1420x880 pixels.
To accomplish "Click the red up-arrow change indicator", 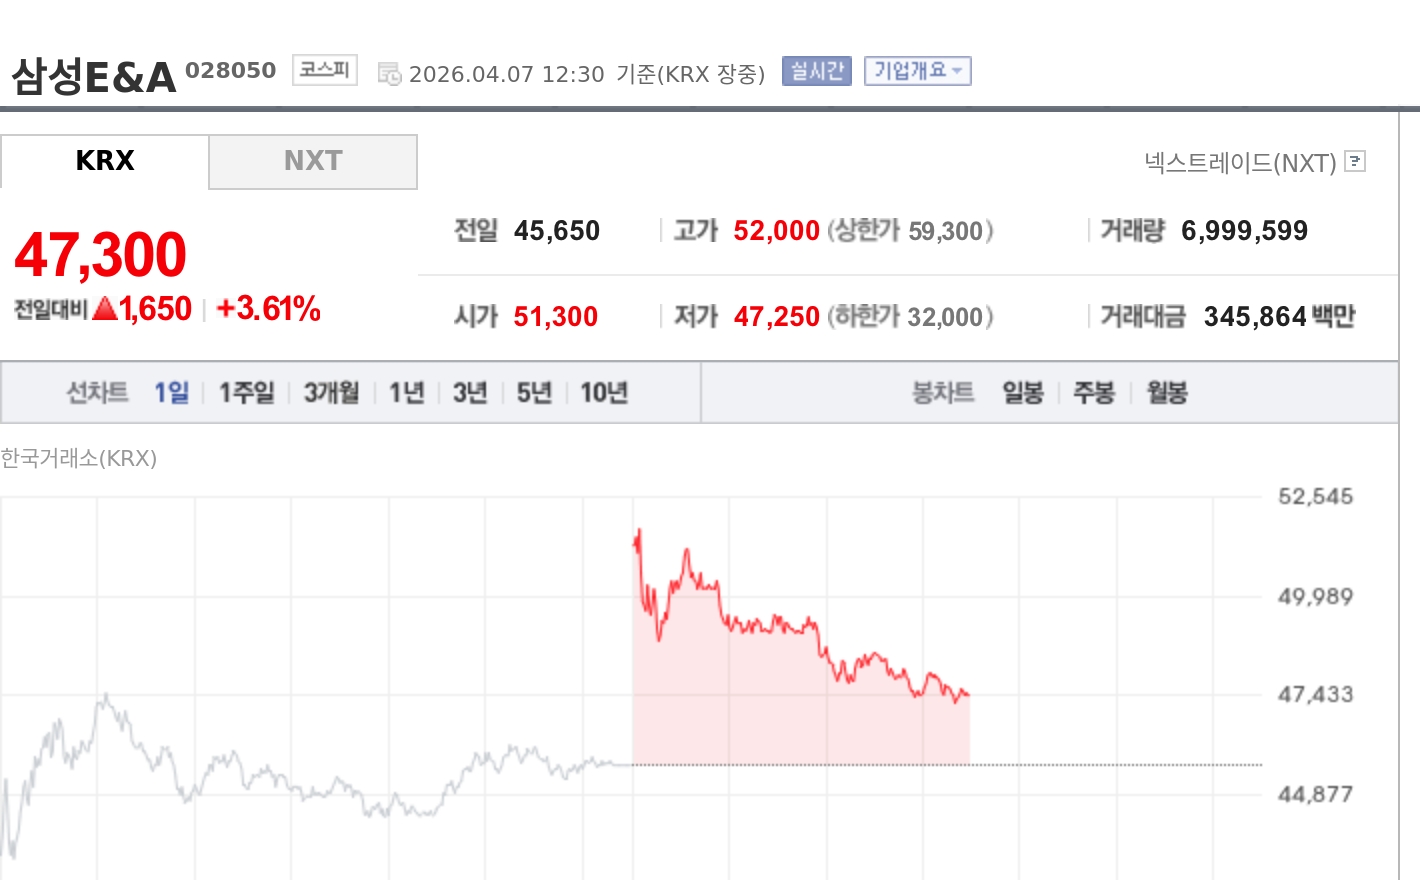I will pos(104,309).
